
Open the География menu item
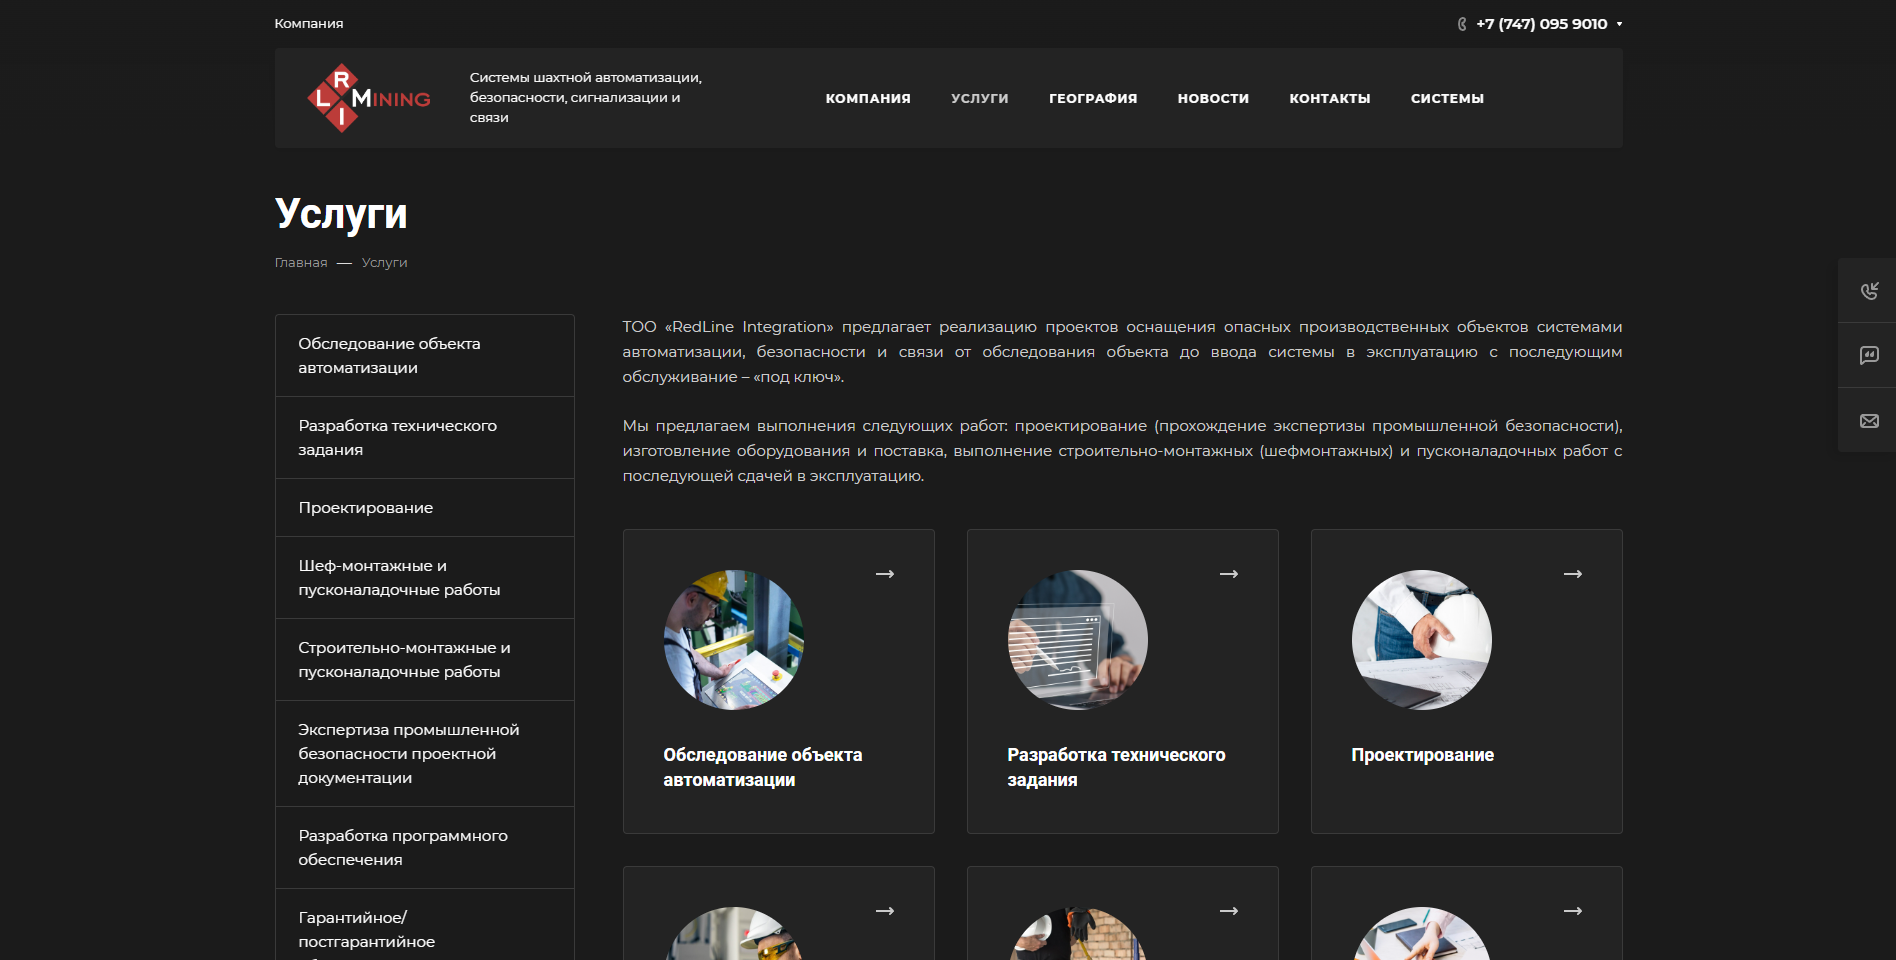[1093, 98]
